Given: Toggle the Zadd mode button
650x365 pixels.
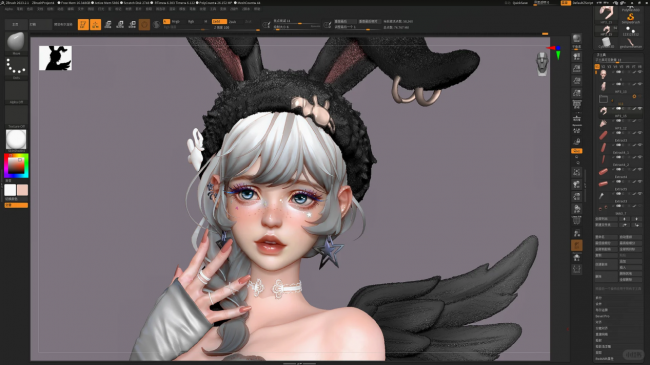Looking at the screenshot, I should [219, 22].
